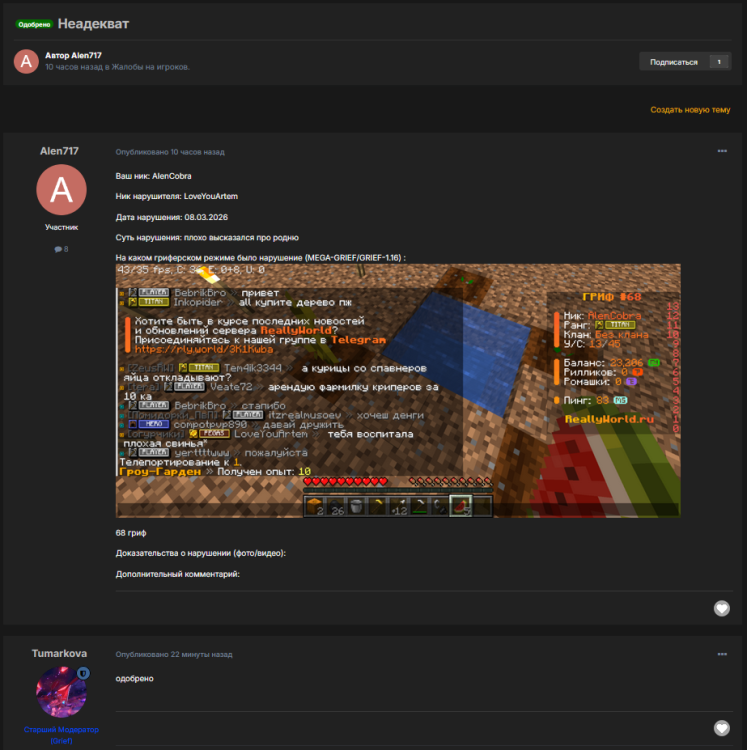Click Дополнительный комментарий line

click(x=177, y=574)
